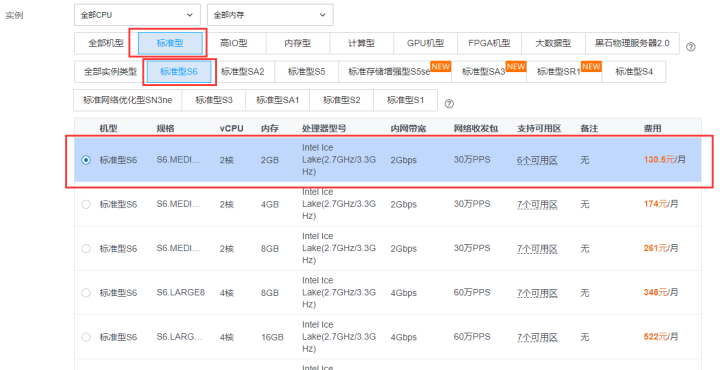
Task: Switch to the GPU机型 tab
Action: click(425, 44)
